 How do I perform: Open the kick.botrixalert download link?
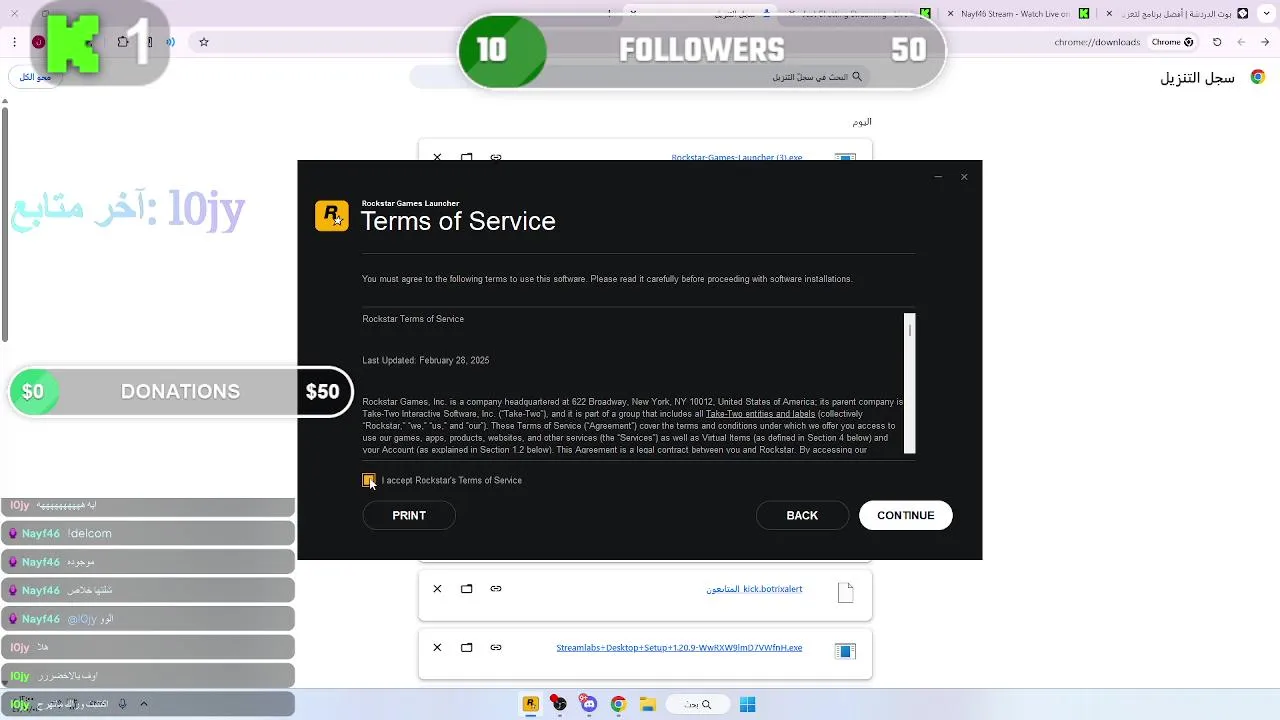click(x=754, y=589)
